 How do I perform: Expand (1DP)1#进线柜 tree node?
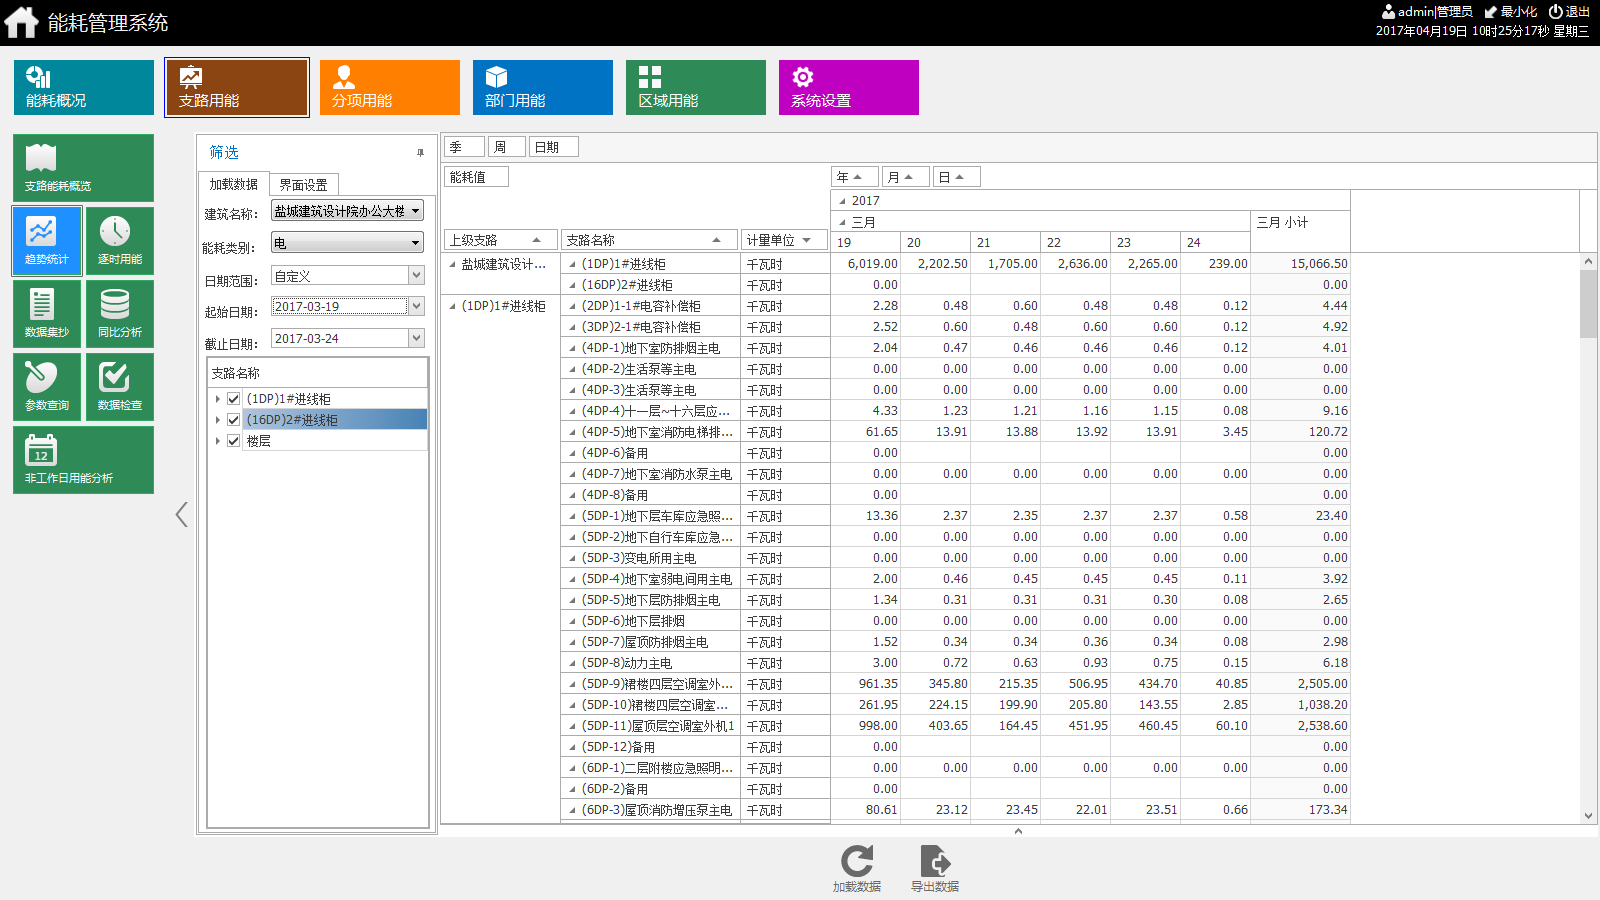[x=217, y=399]
